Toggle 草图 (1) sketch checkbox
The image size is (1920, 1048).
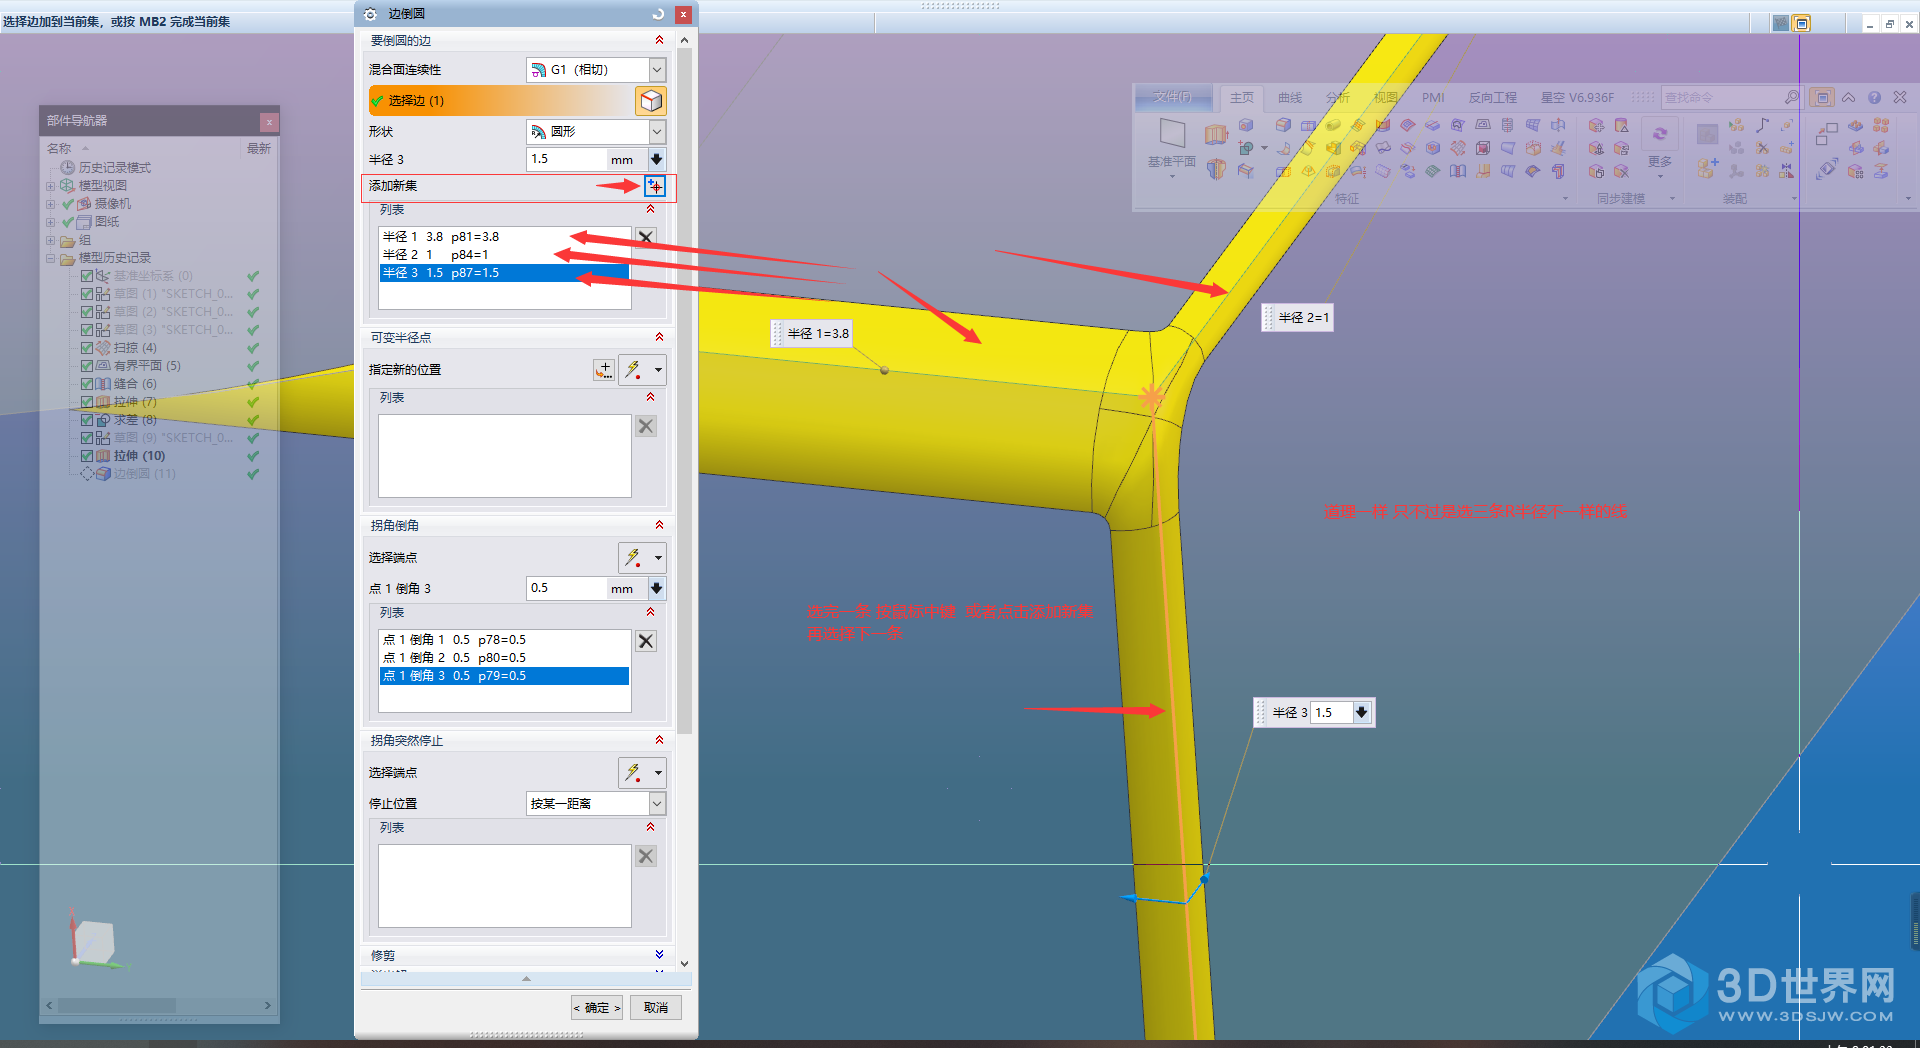point(87,294)
